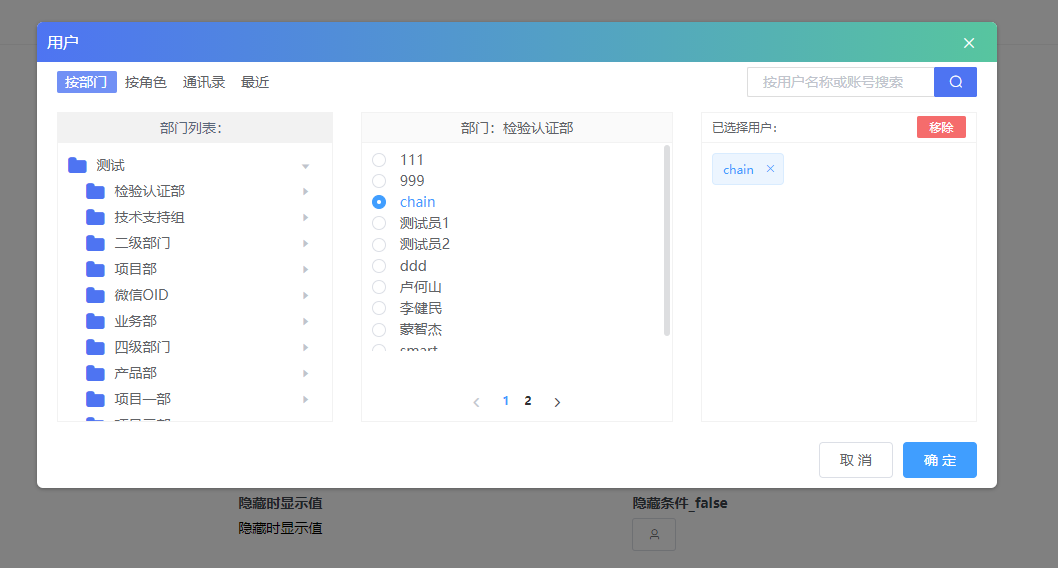Expand the 业务部 tree node arrow
This screenshot has width=1058, height=568.
(x=306, y=321)
